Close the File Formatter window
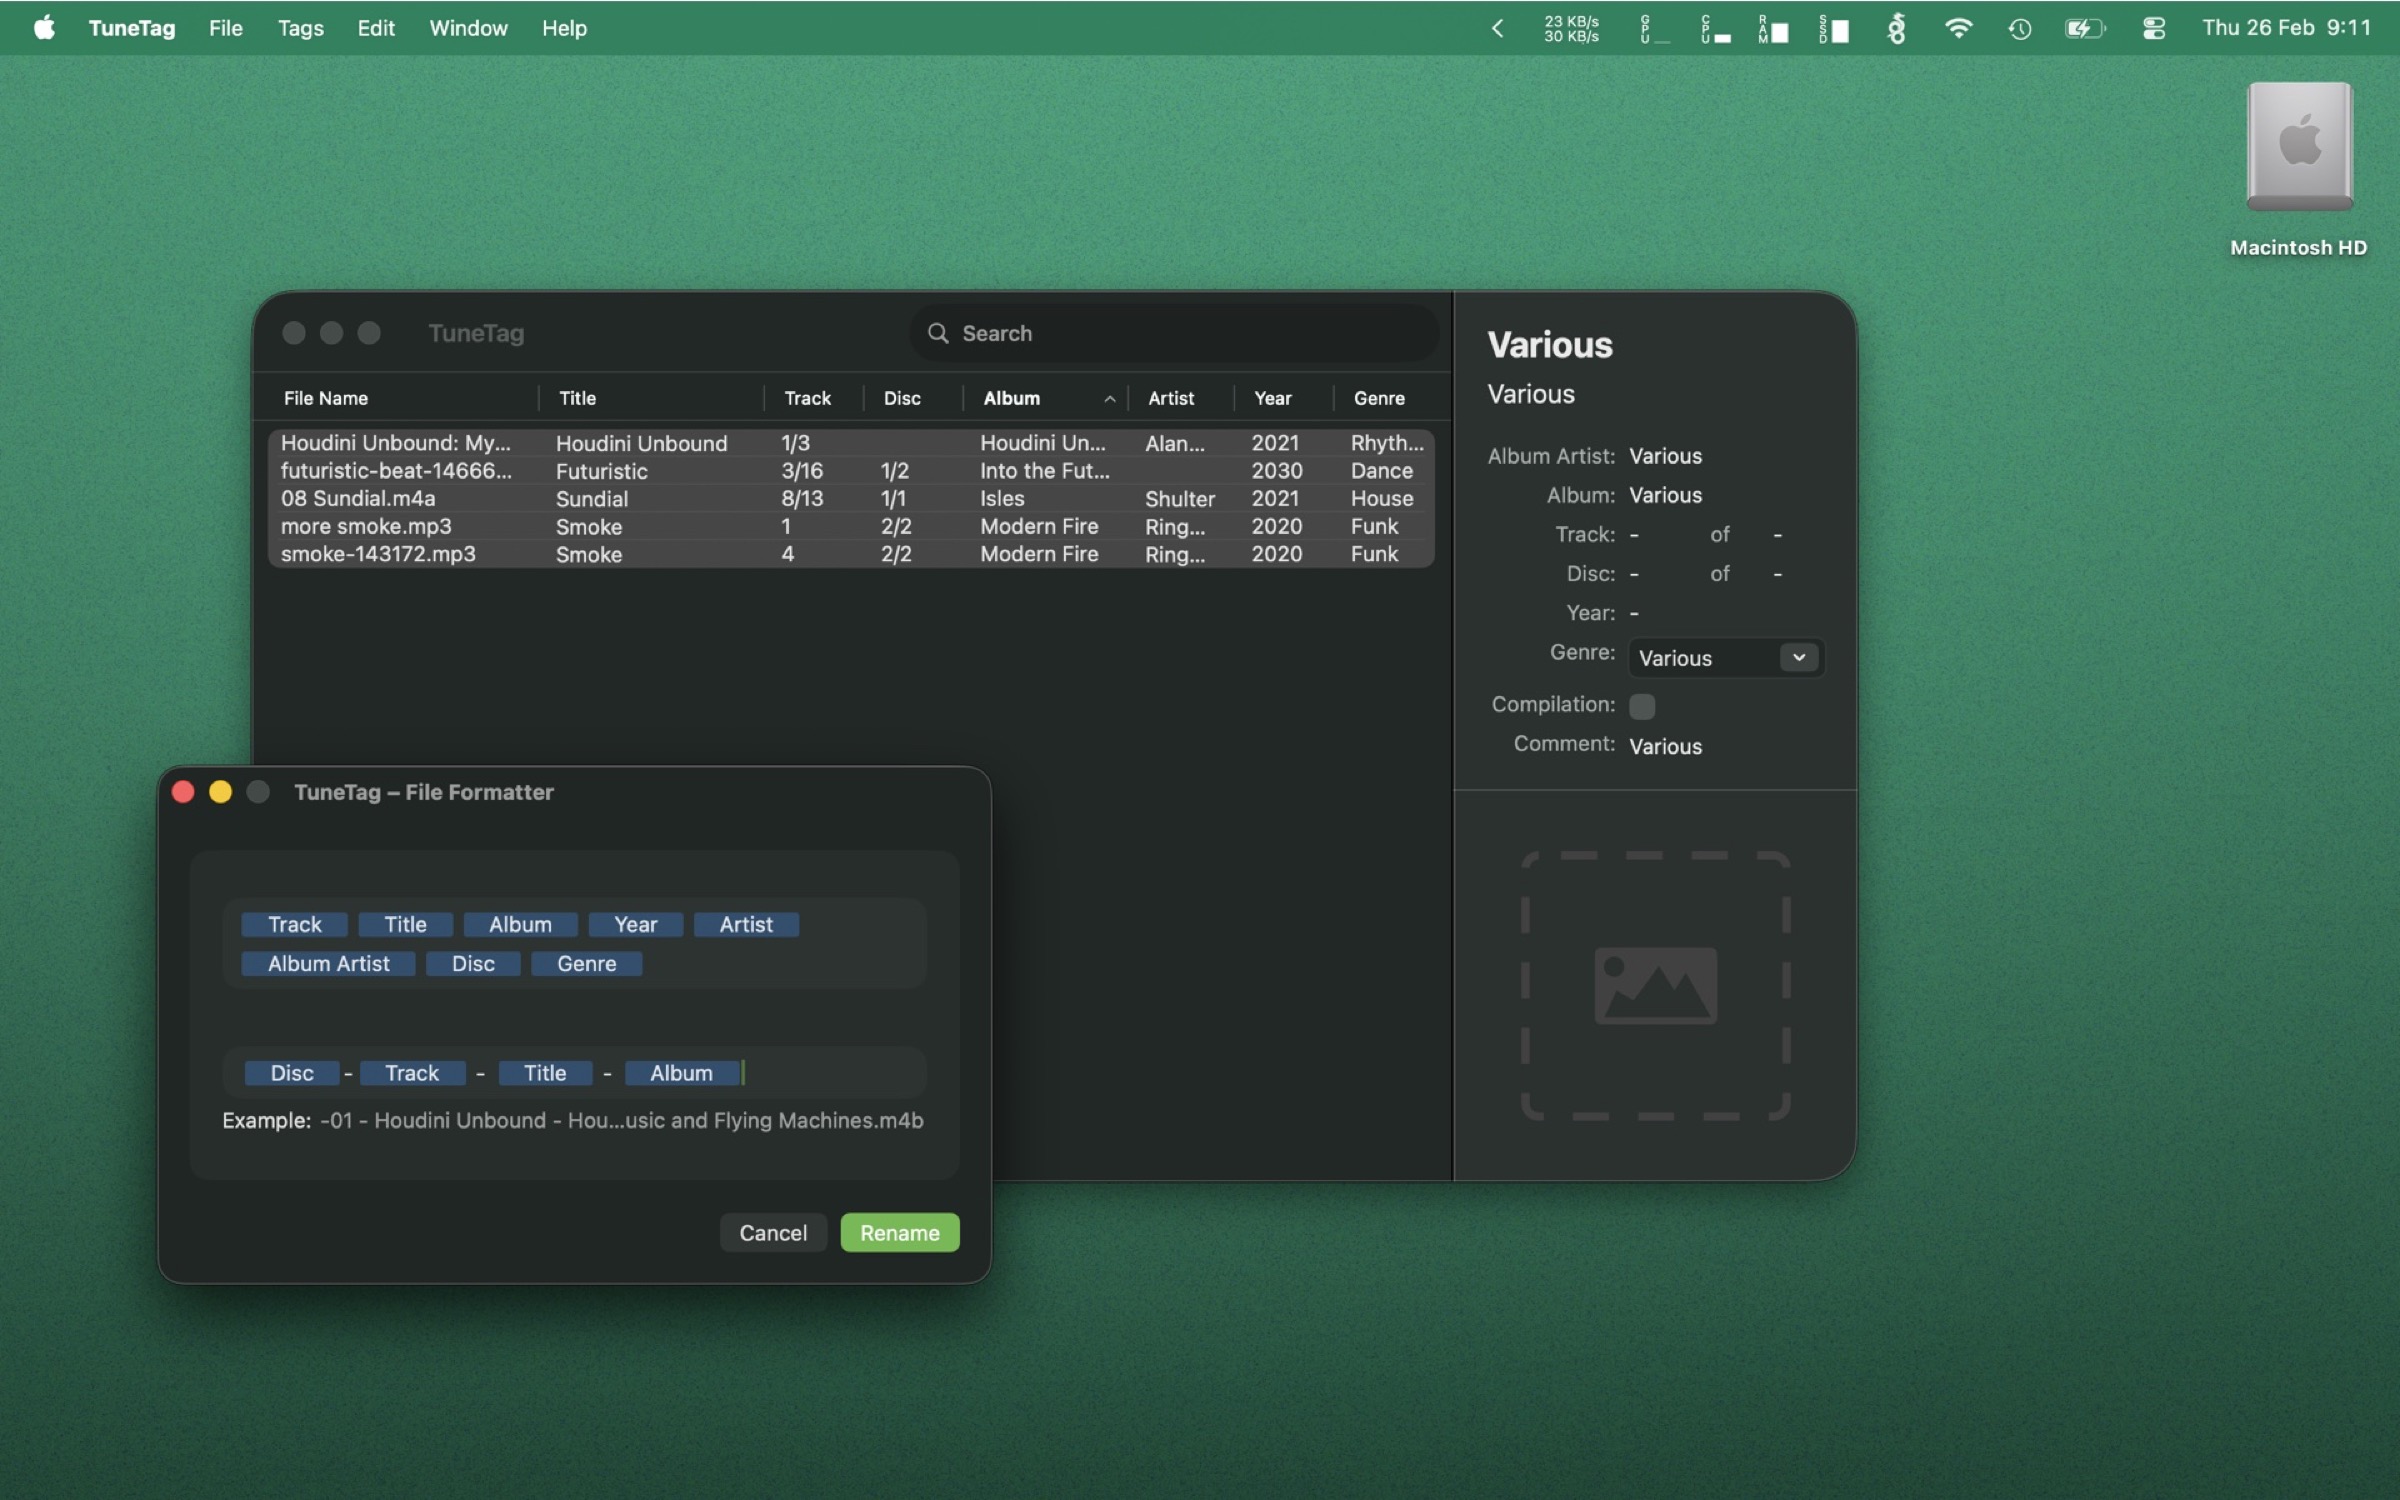Viewport: 2400px width, 1500px height. (183, 792)
